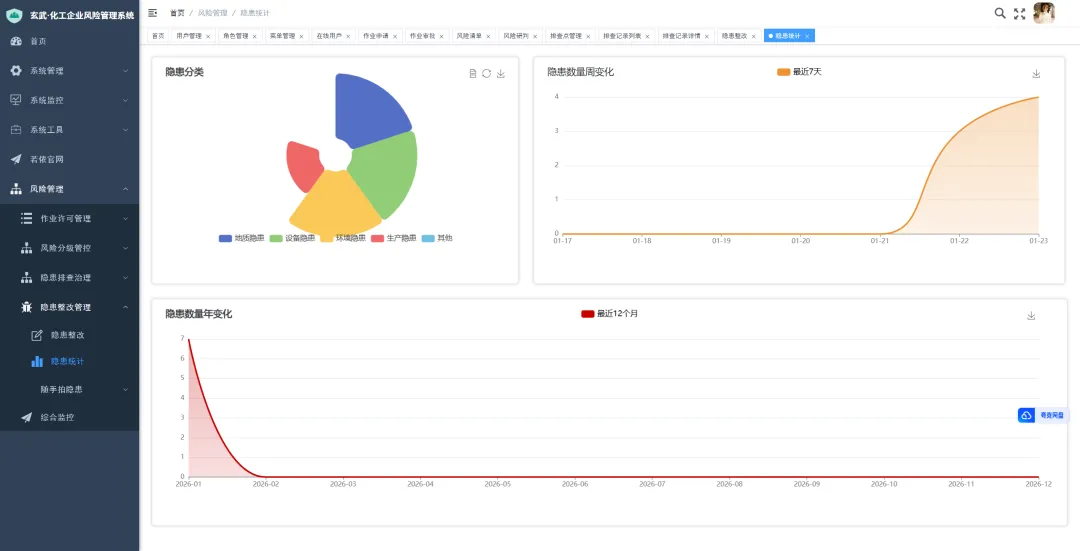Click restore icon on 隐患分类 chart
Viewport: 1080px width, 551px height.
[x=486, y=74]
